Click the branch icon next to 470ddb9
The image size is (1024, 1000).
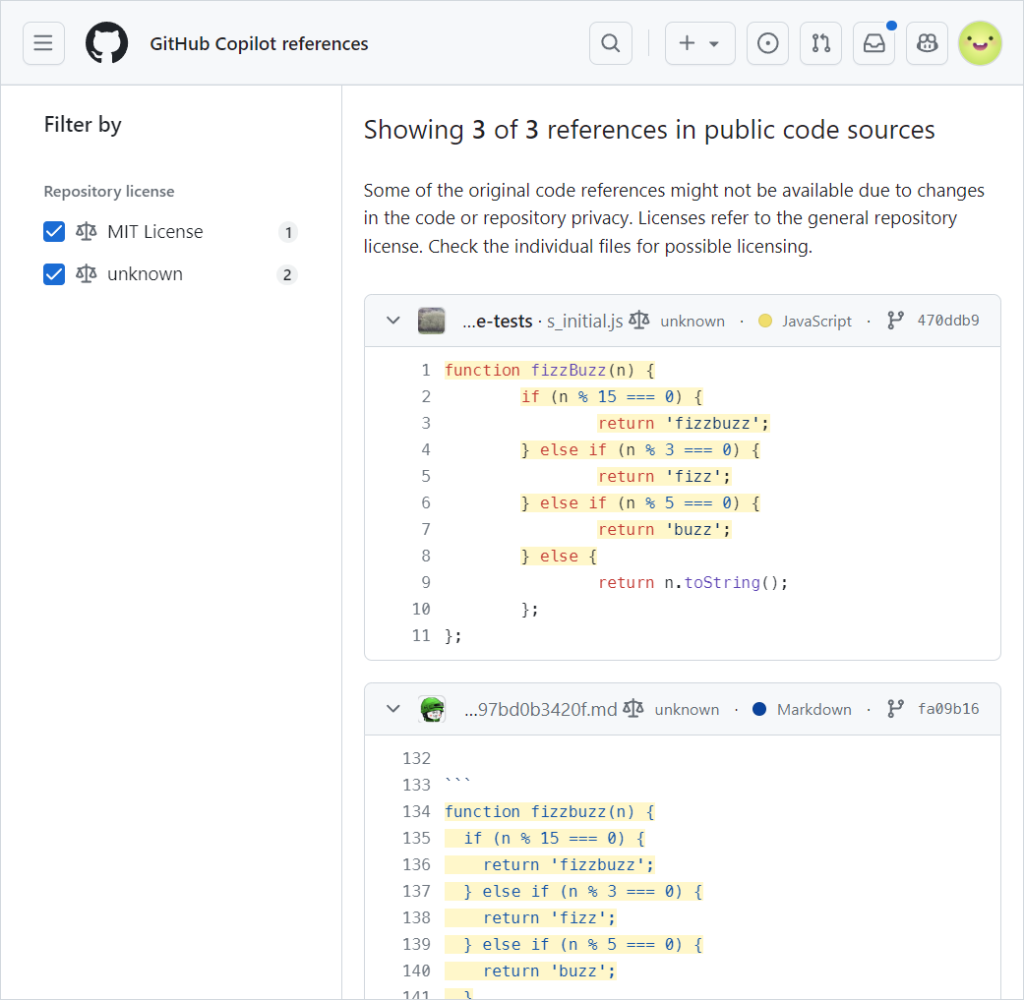[x=895, y=320]
